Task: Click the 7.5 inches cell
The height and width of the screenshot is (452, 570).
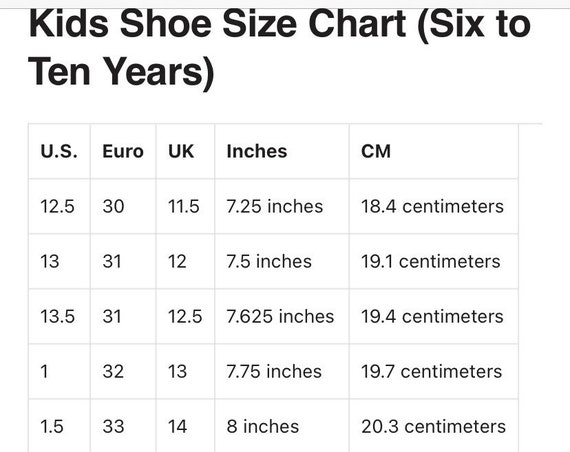Action: [x=282, y=261]
